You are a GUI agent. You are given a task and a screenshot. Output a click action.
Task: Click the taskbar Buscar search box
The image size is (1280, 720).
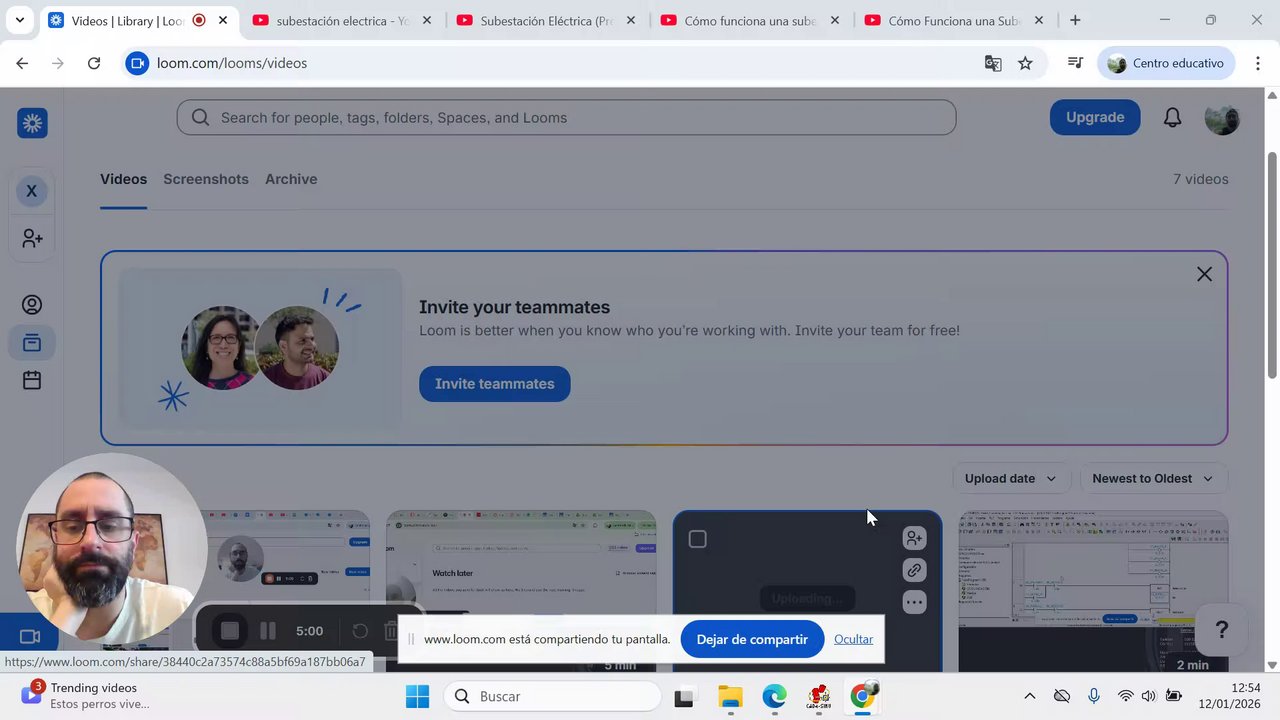[552, 696]
